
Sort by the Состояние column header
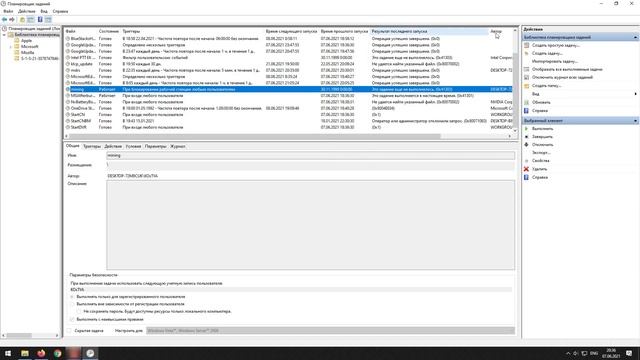point(109,31)
